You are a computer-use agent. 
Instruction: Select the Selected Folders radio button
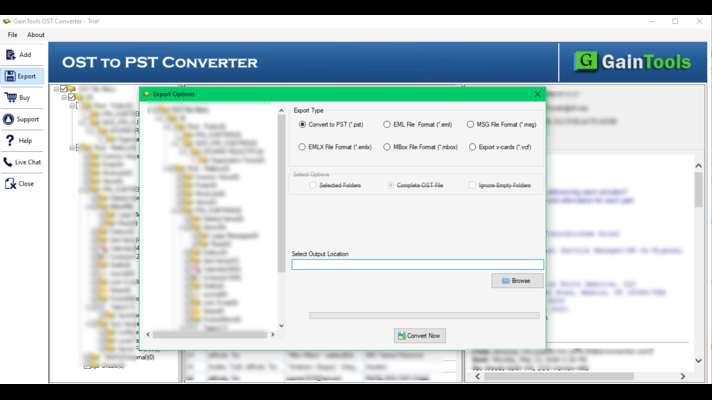[313, 185]
